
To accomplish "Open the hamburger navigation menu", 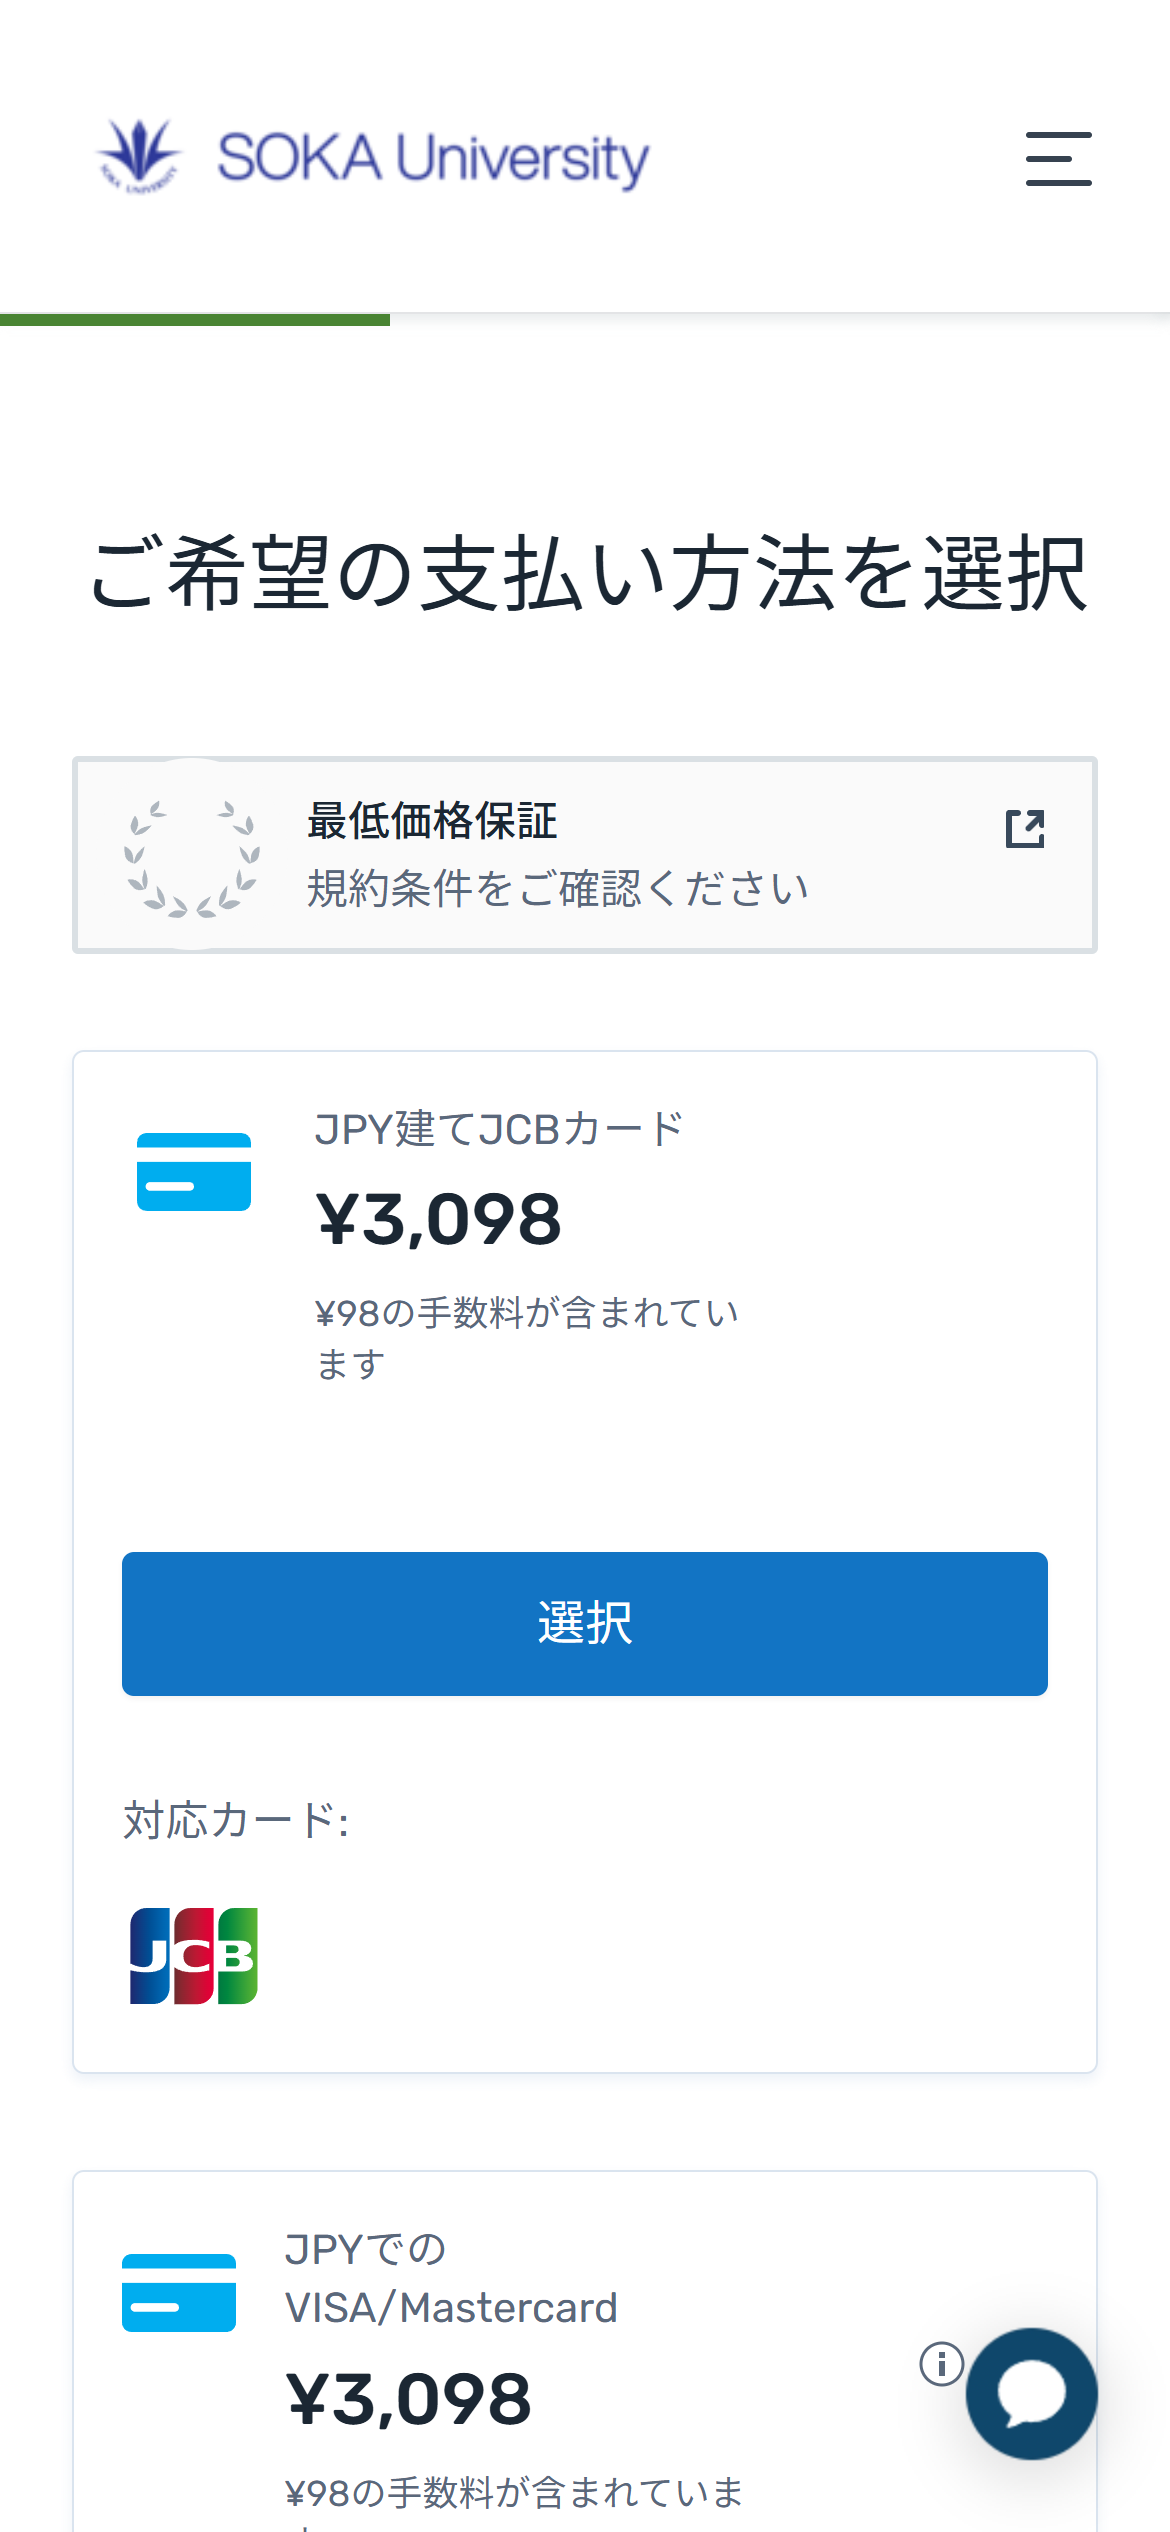I will point(1058,159).
